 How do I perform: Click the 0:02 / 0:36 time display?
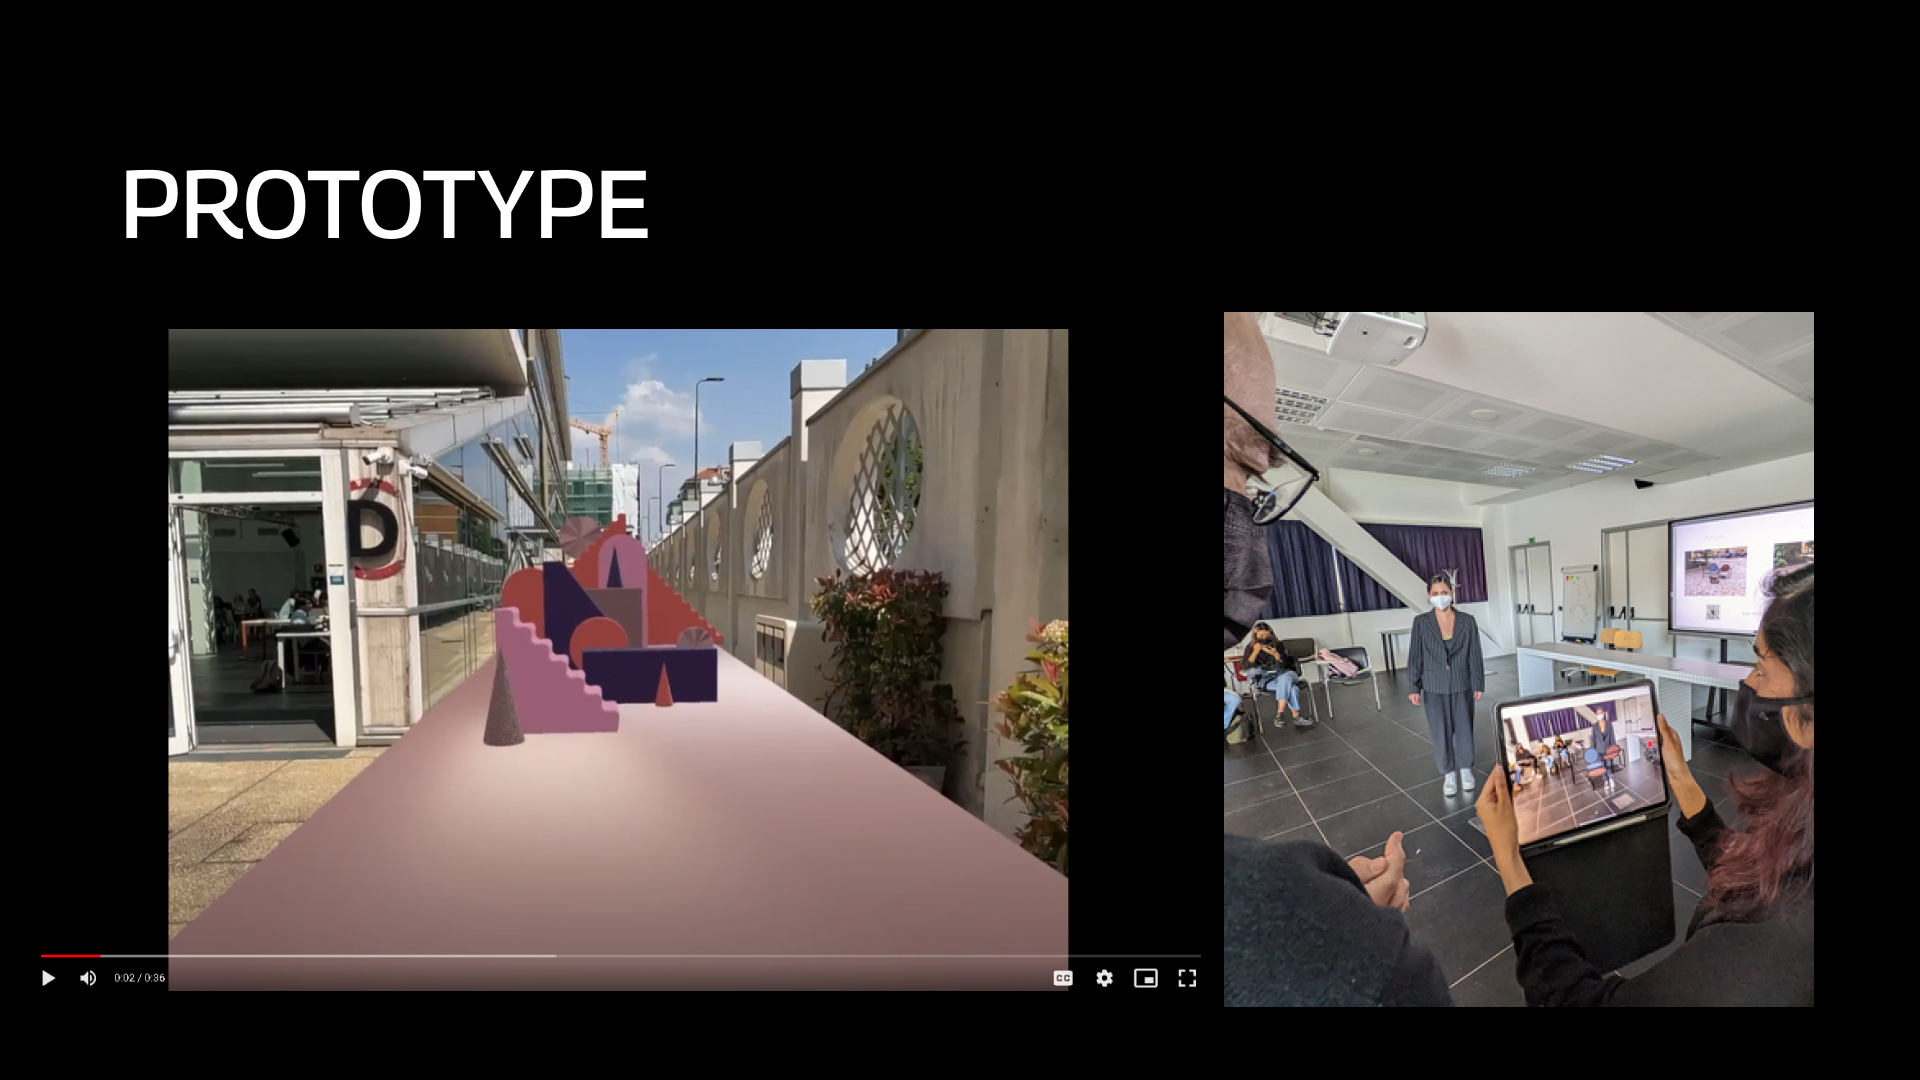(140, 978)
